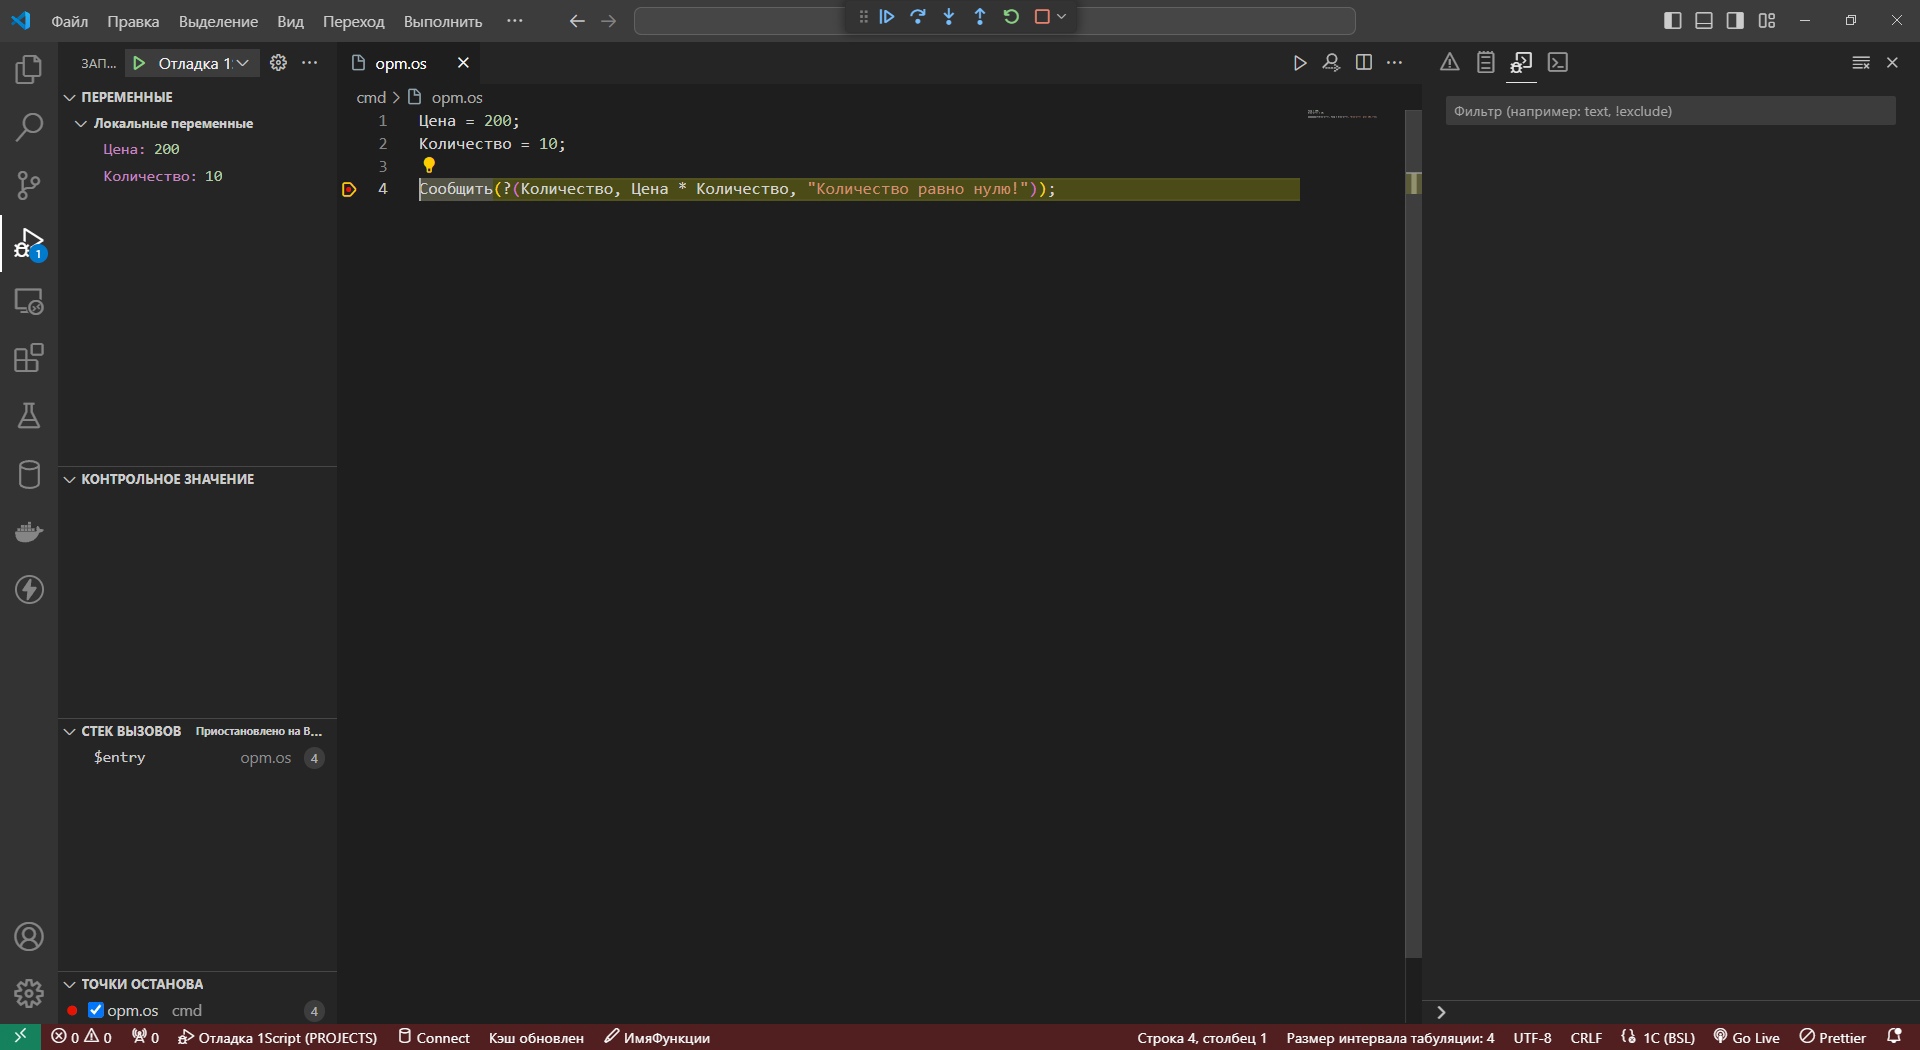Image resolution: width=1920 pixels, height=1050 pixels.
Task: Collapse Локальные переменные group
Action: click(x=82, y=124)
